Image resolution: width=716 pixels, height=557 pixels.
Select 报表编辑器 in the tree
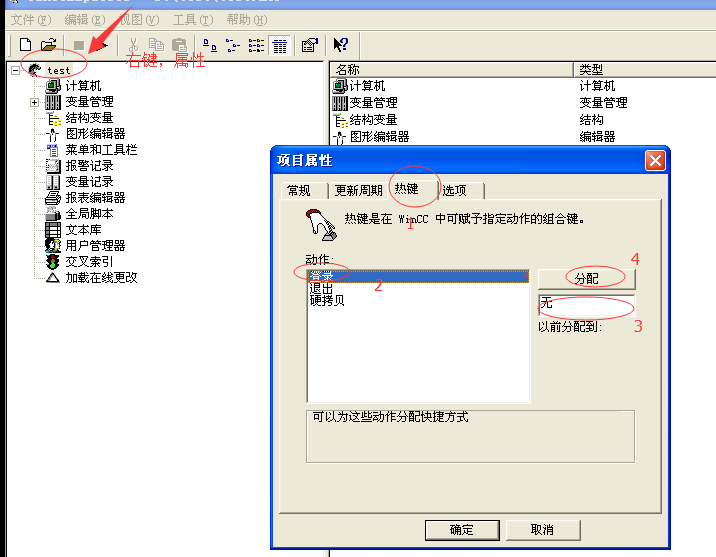95,198
